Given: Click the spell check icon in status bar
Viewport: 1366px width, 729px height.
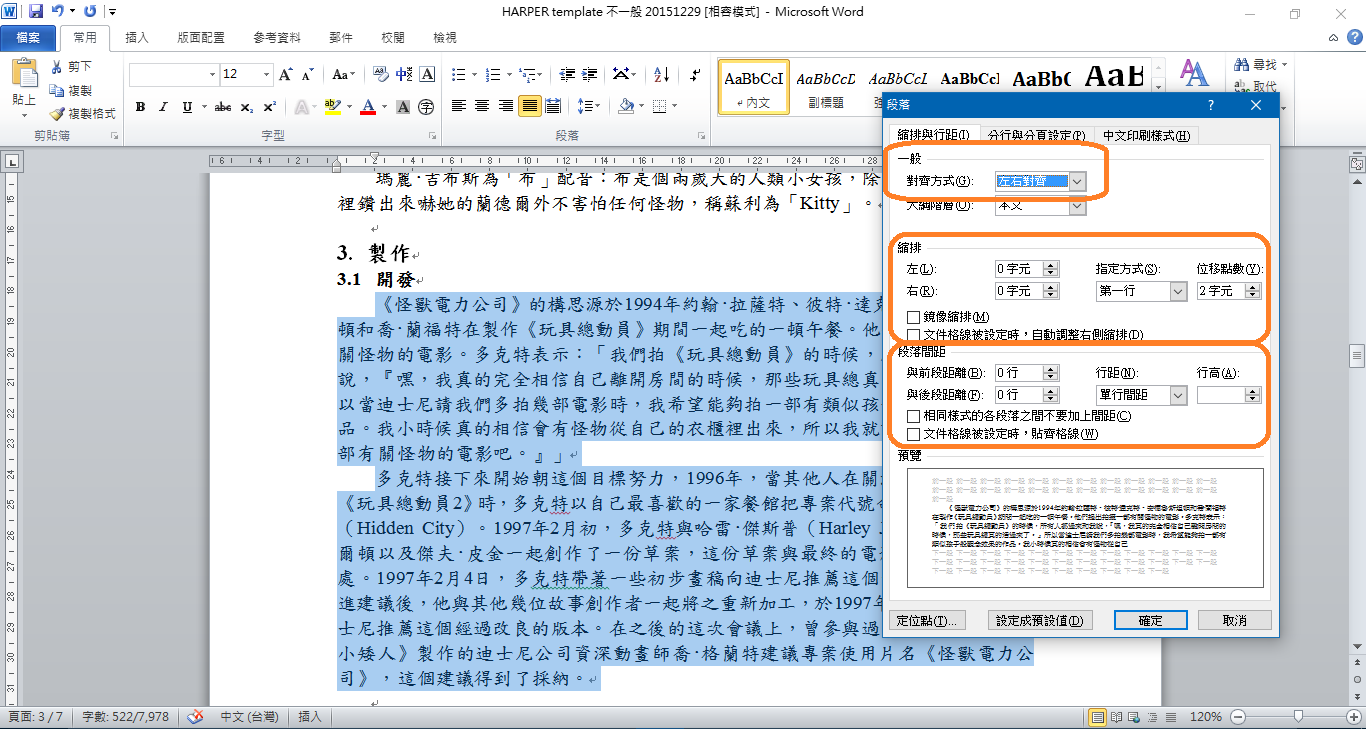Looking at the screenshot, I should point(196,716).
